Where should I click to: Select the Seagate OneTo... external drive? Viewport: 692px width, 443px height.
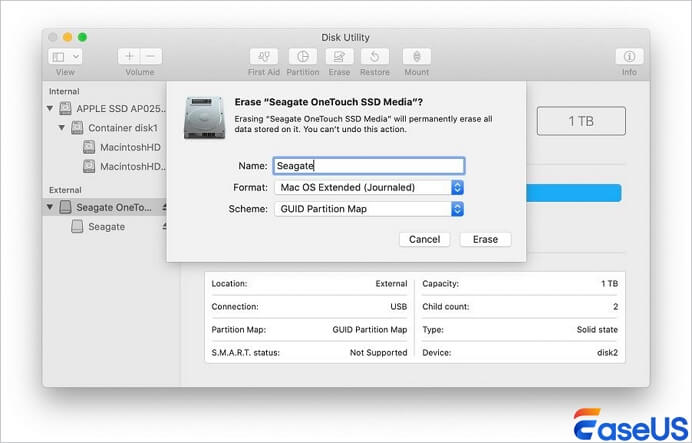(106, 207)
